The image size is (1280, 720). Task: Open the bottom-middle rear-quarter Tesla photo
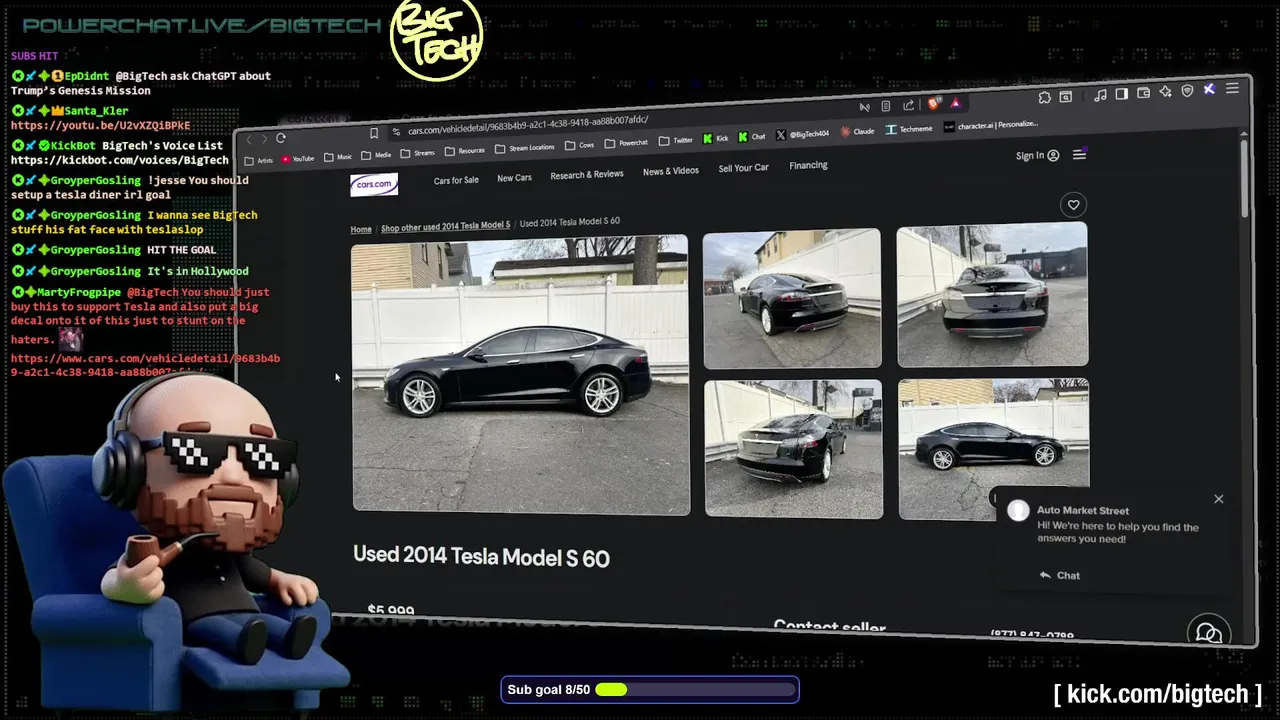tap(793, 448)
